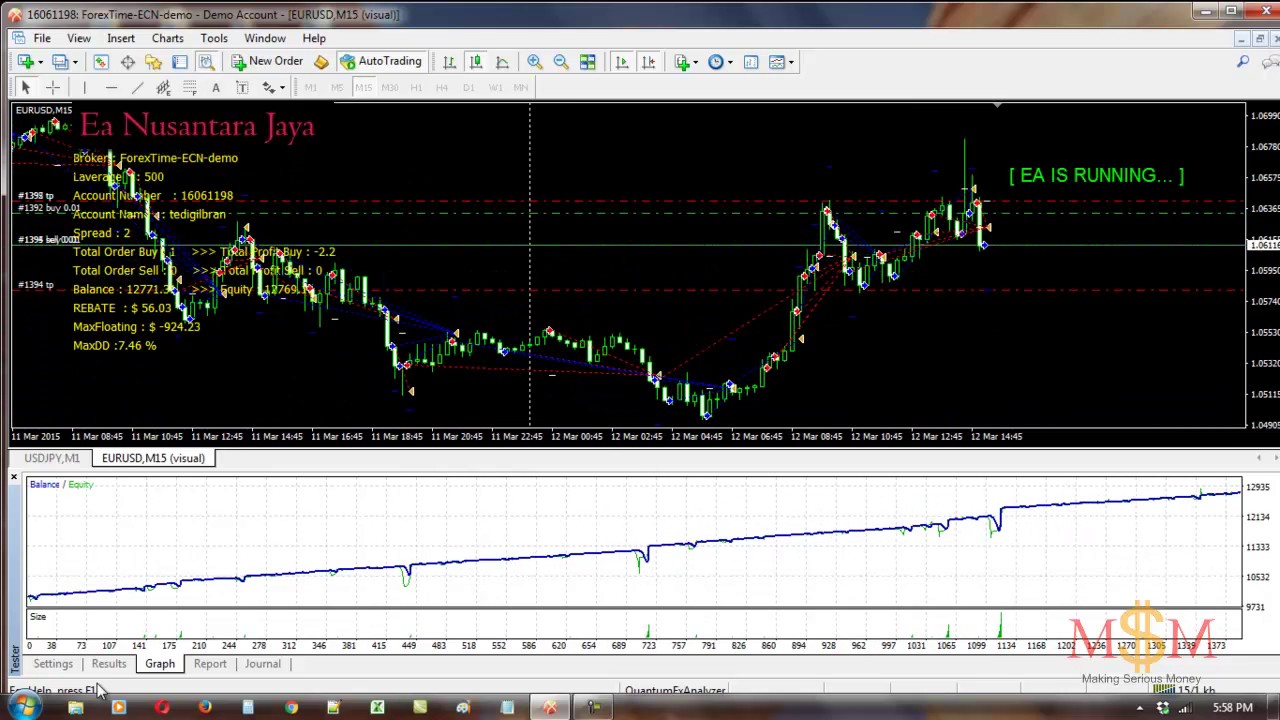The image size is (1280, 720).
Task: Select the text 'A' tool
Action: click(x=215, y=88)
